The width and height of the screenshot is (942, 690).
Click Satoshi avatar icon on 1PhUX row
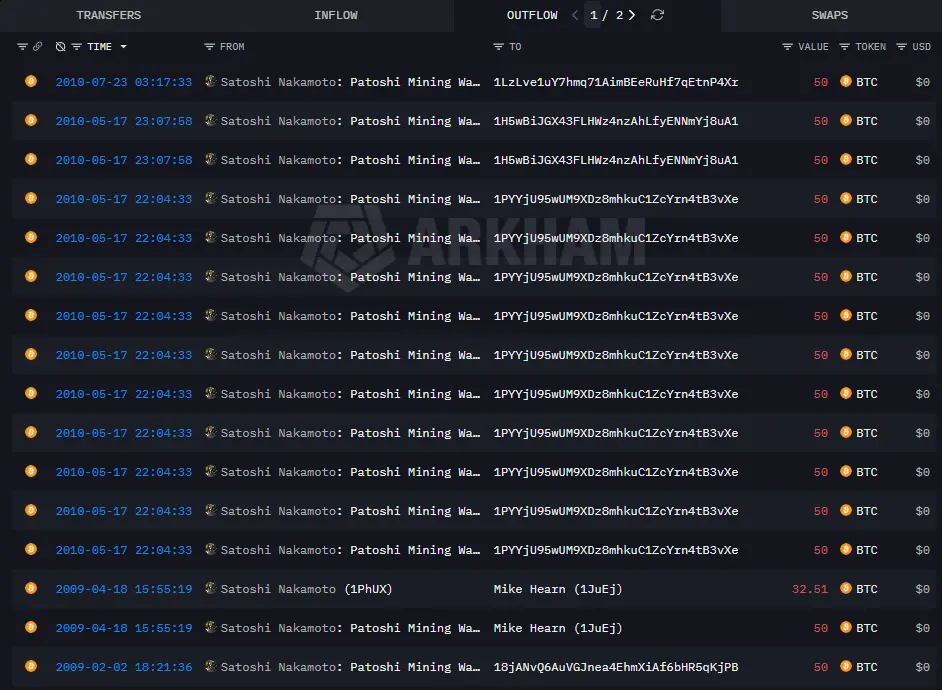point(210,587)
